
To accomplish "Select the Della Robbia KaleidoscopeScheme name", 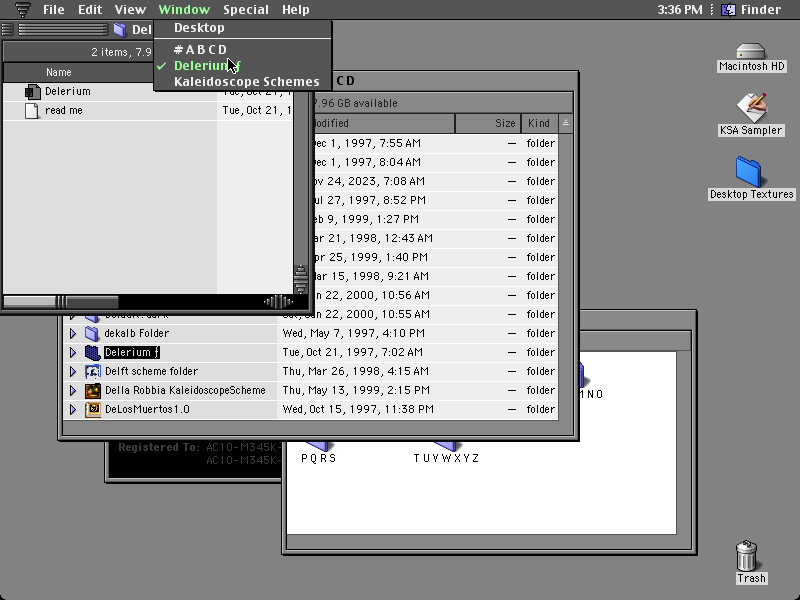I will click(x=185, y=390).
